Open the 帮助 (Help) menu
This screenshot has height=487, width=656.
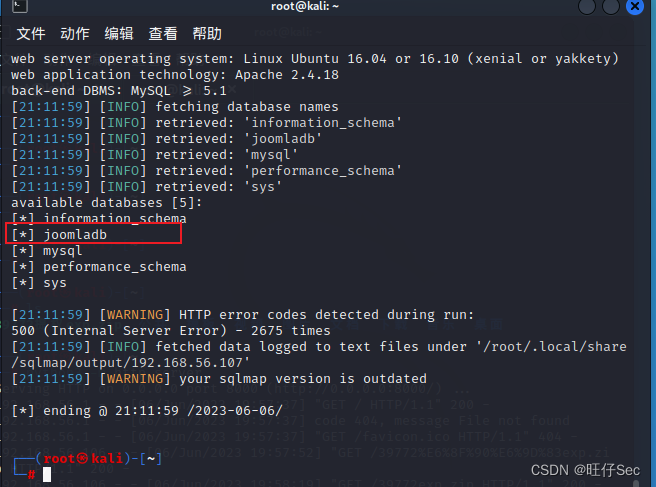pos(207,33)
